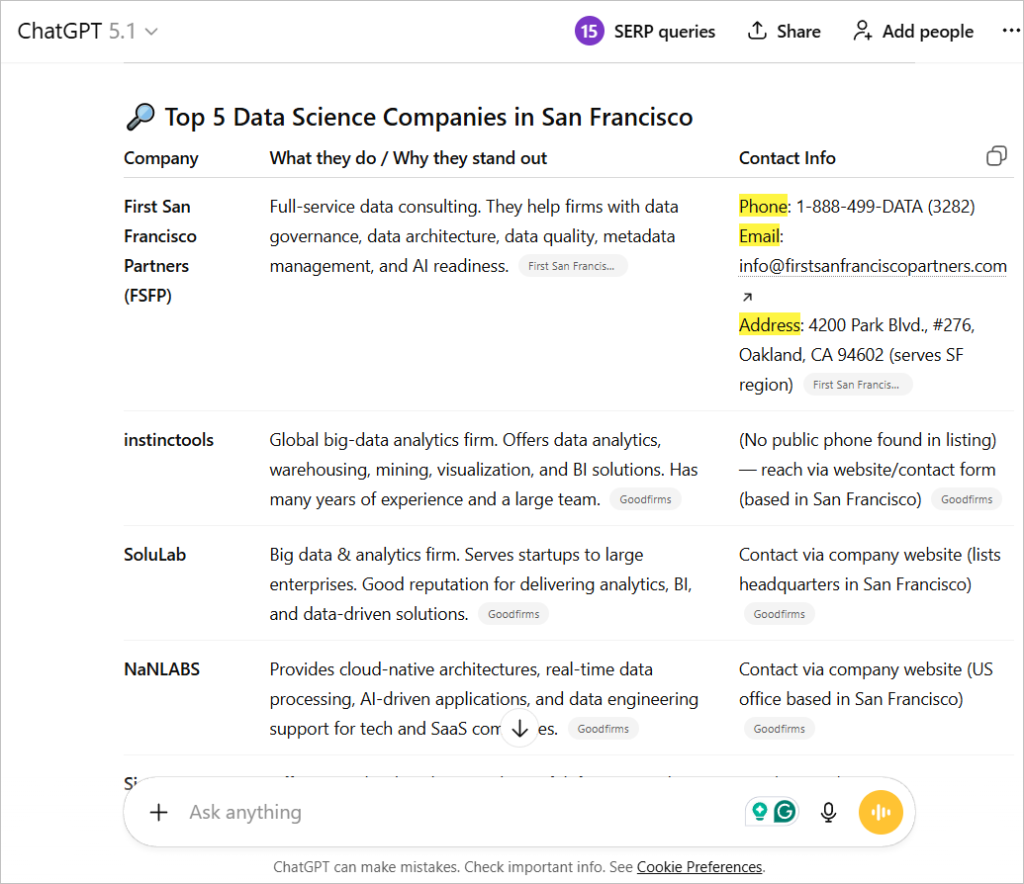The width and height of the screenshot is (1024, 884).
Task: Open the info@firstsanfranciscopartners.com email link
Action: [872, 266]
